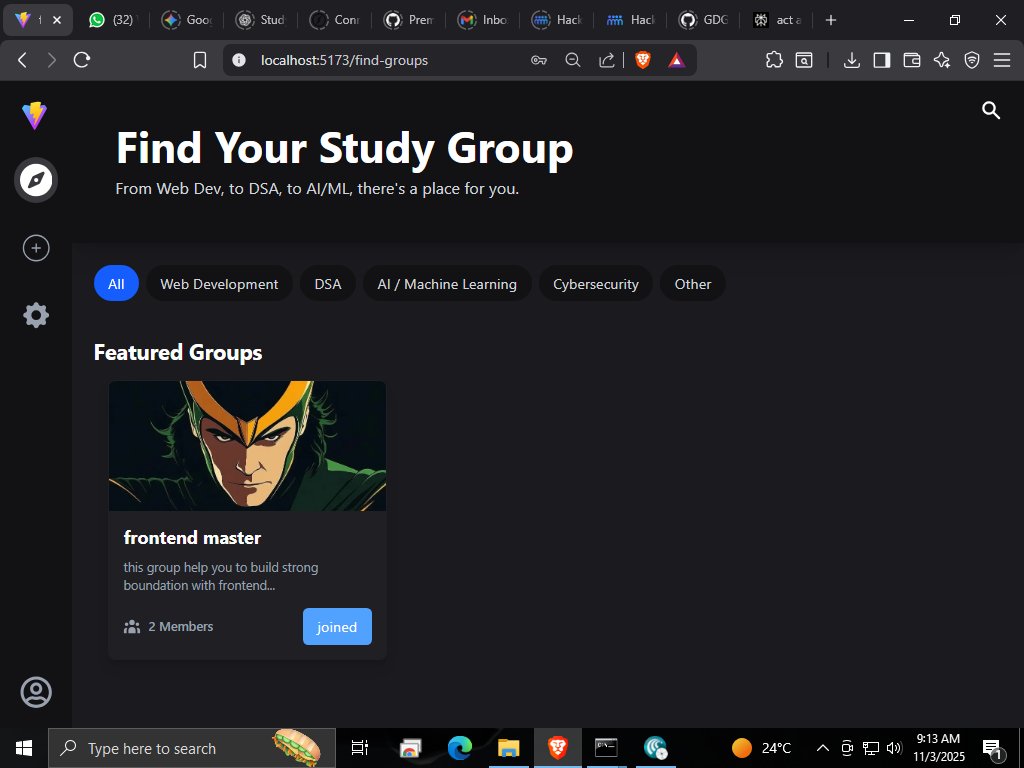Switch to the Goog browser tab
This screenshot has height=768, width=1024.
[187, 20]
